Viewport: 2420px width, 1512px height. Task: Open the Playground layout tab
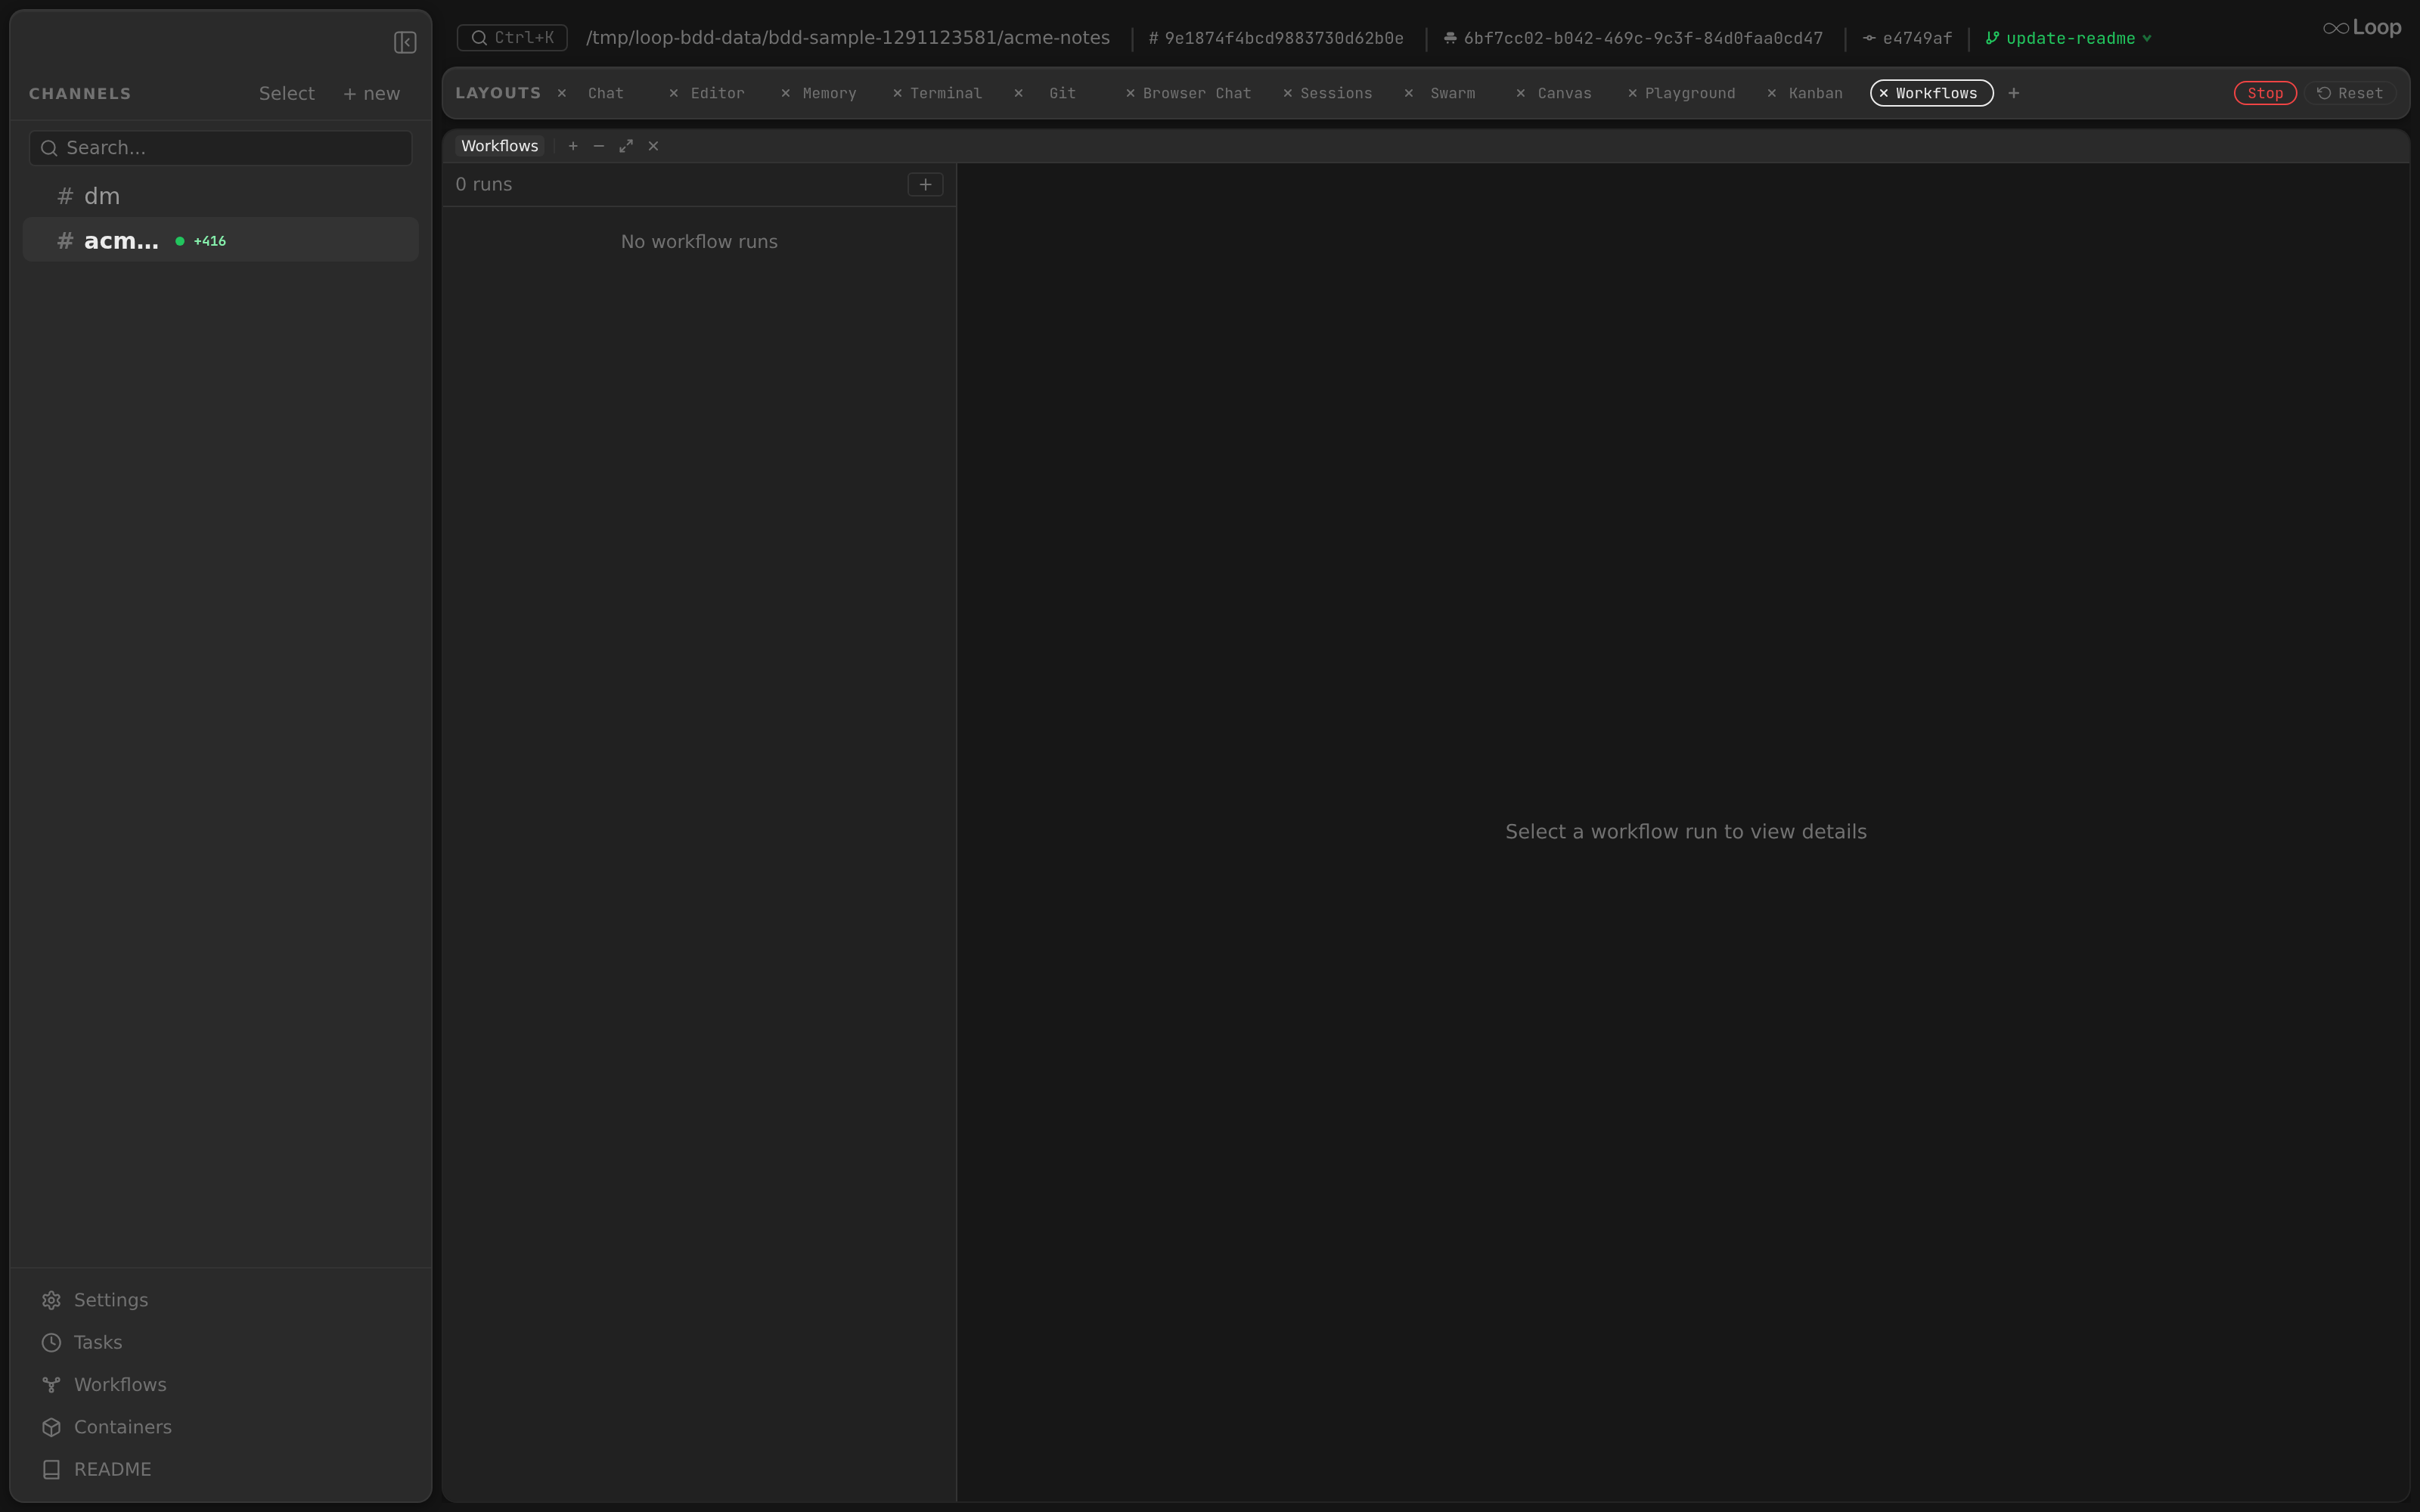[1690, 93]
